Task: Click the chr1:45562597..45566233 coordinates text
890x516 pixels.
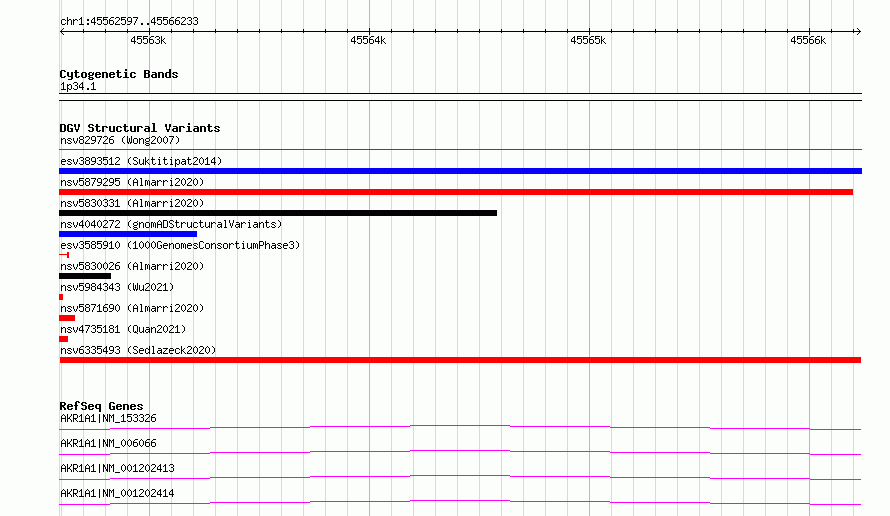Action: pos(129,22)
